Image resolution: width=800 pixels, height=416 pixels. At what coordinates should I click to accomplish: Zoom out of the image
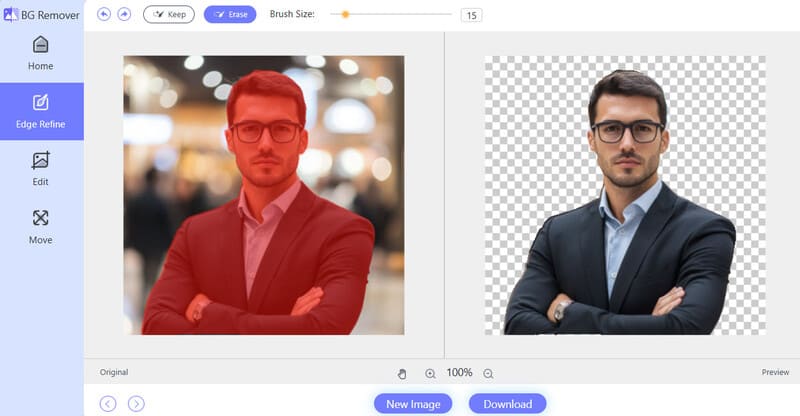pyautogui.click(x=488, y=374)
